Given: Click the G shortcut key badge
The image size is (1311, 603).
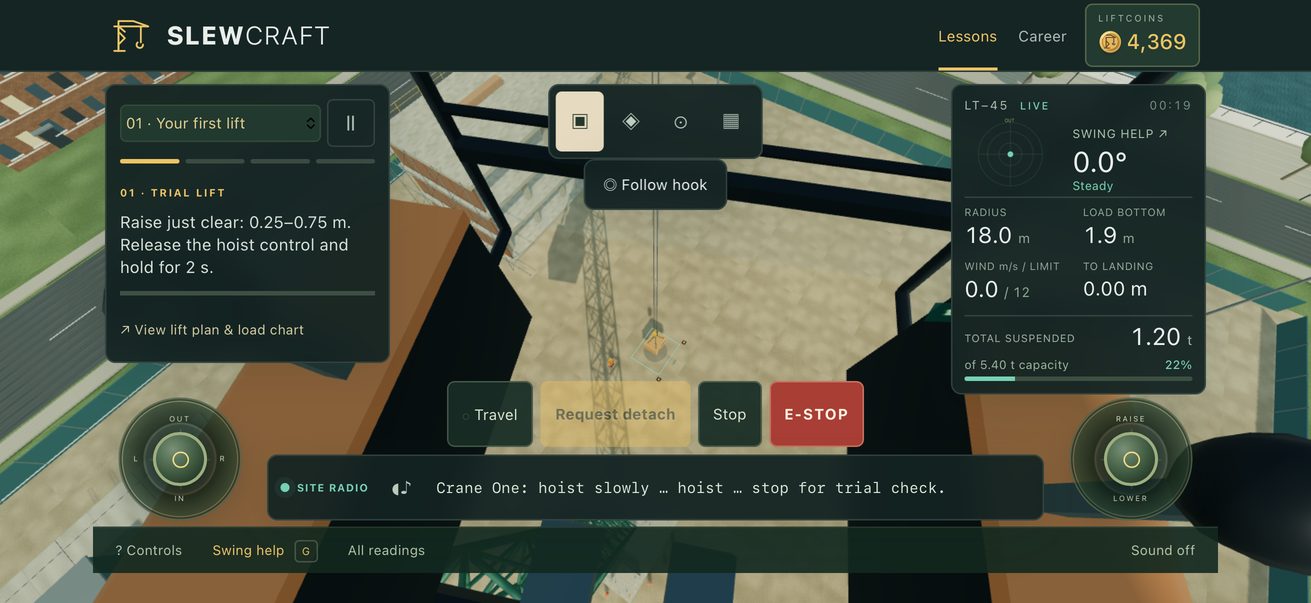Looking at the screenshot, I should [x=306, y=551].
